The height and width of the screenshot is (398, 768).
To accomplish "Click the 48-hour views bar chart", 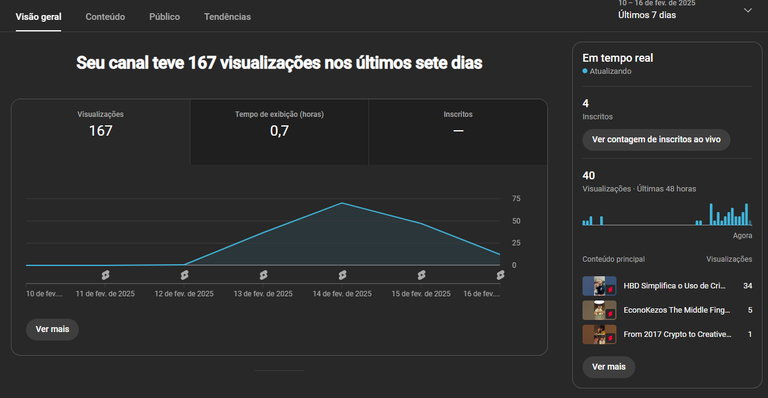I will click(x=667, y=214).
